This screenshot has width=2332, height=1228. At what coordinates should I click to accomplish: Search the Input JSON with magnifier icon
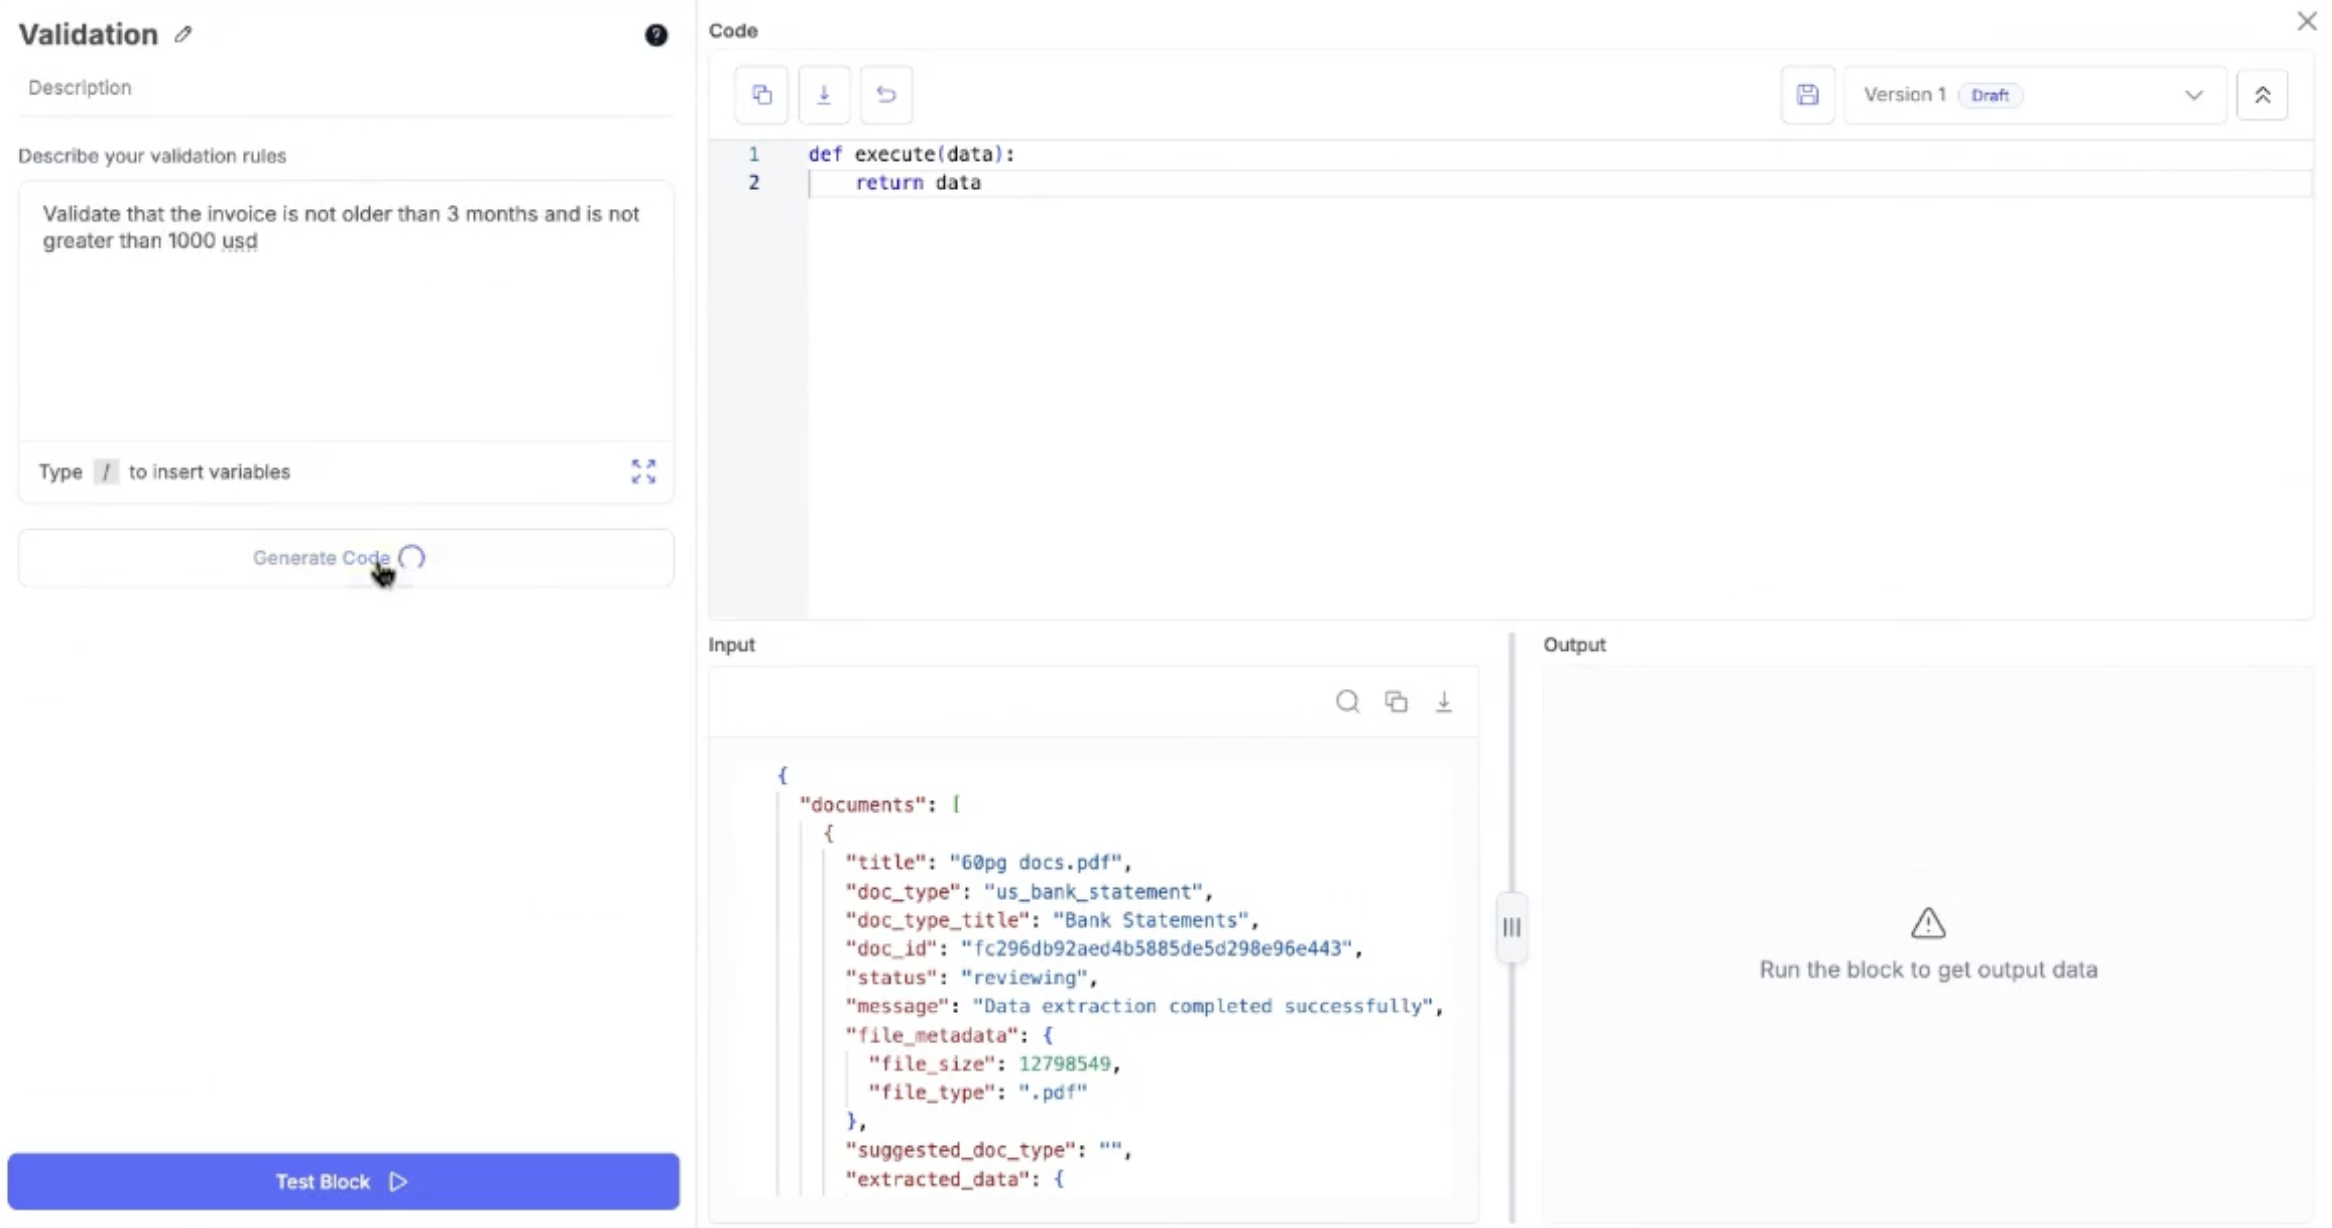click(x=1347, y=702)
